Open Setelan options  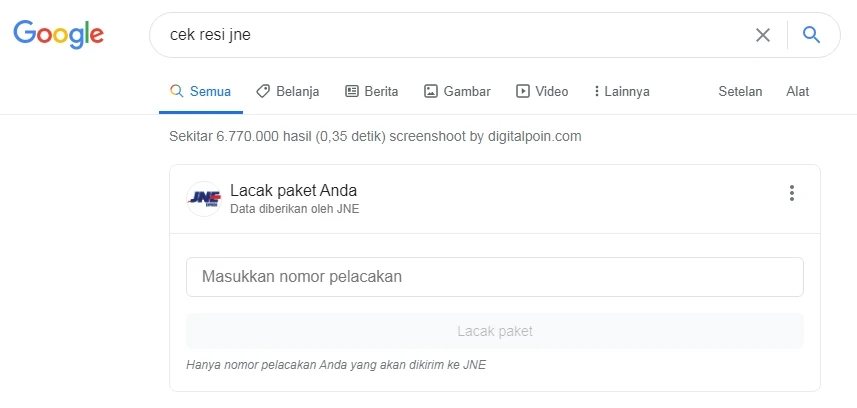click(x=740, y=91)
